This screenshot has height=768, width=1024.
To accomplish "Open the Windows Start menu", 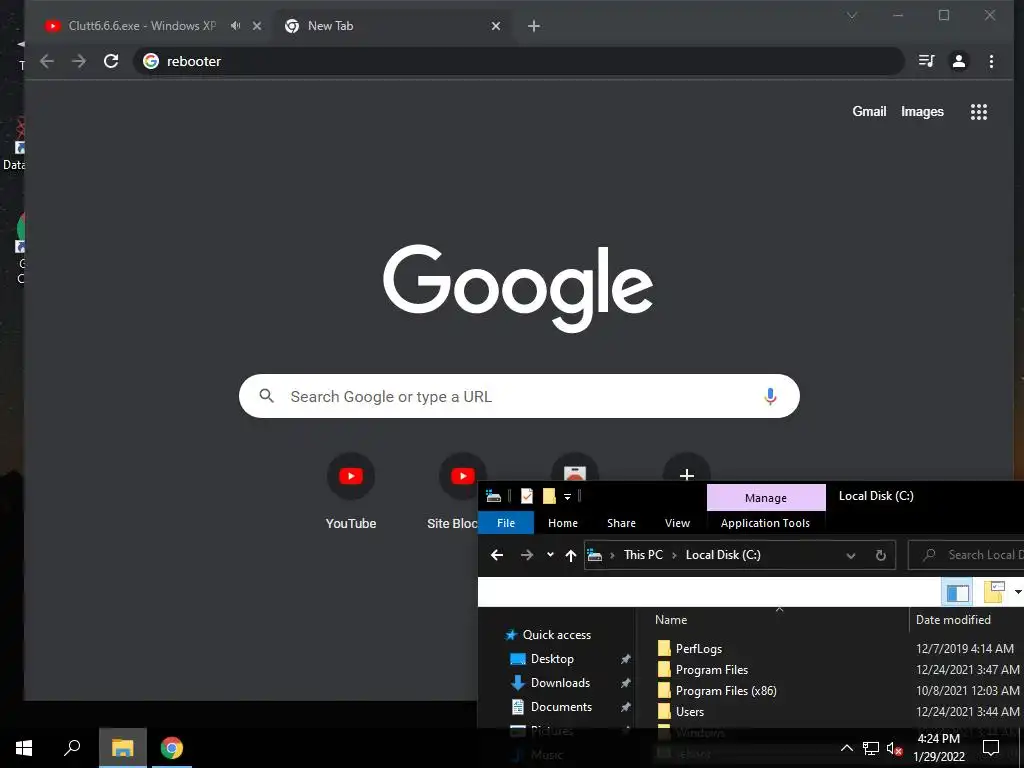I will 24,748.
